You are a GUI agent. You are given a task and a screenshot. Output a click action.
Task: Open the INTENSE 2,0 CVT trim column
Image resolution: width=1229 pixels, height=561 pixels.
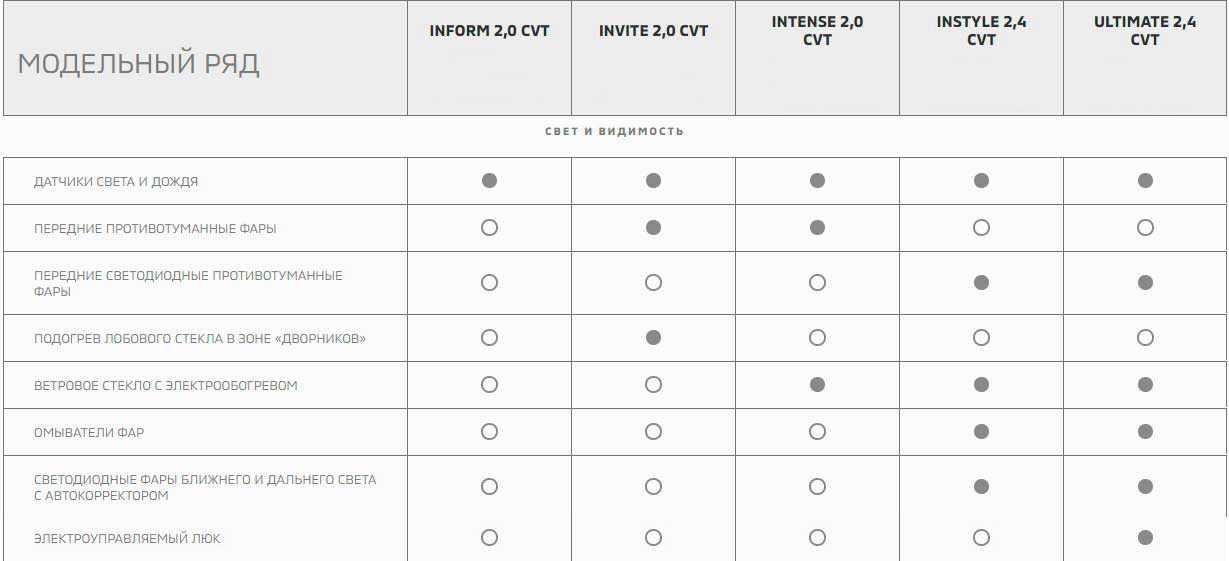pos(817,30)
